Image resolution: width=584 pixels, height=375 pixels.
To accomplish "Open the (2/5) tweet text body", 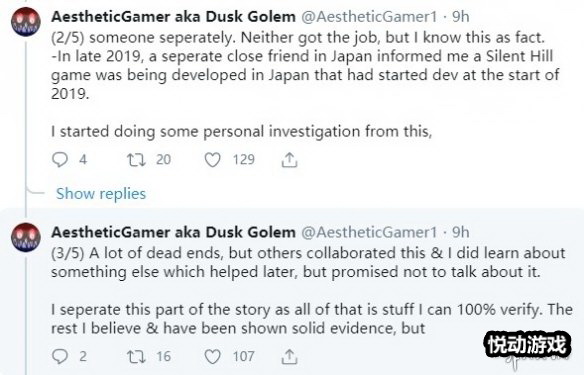I will point(305,85).
